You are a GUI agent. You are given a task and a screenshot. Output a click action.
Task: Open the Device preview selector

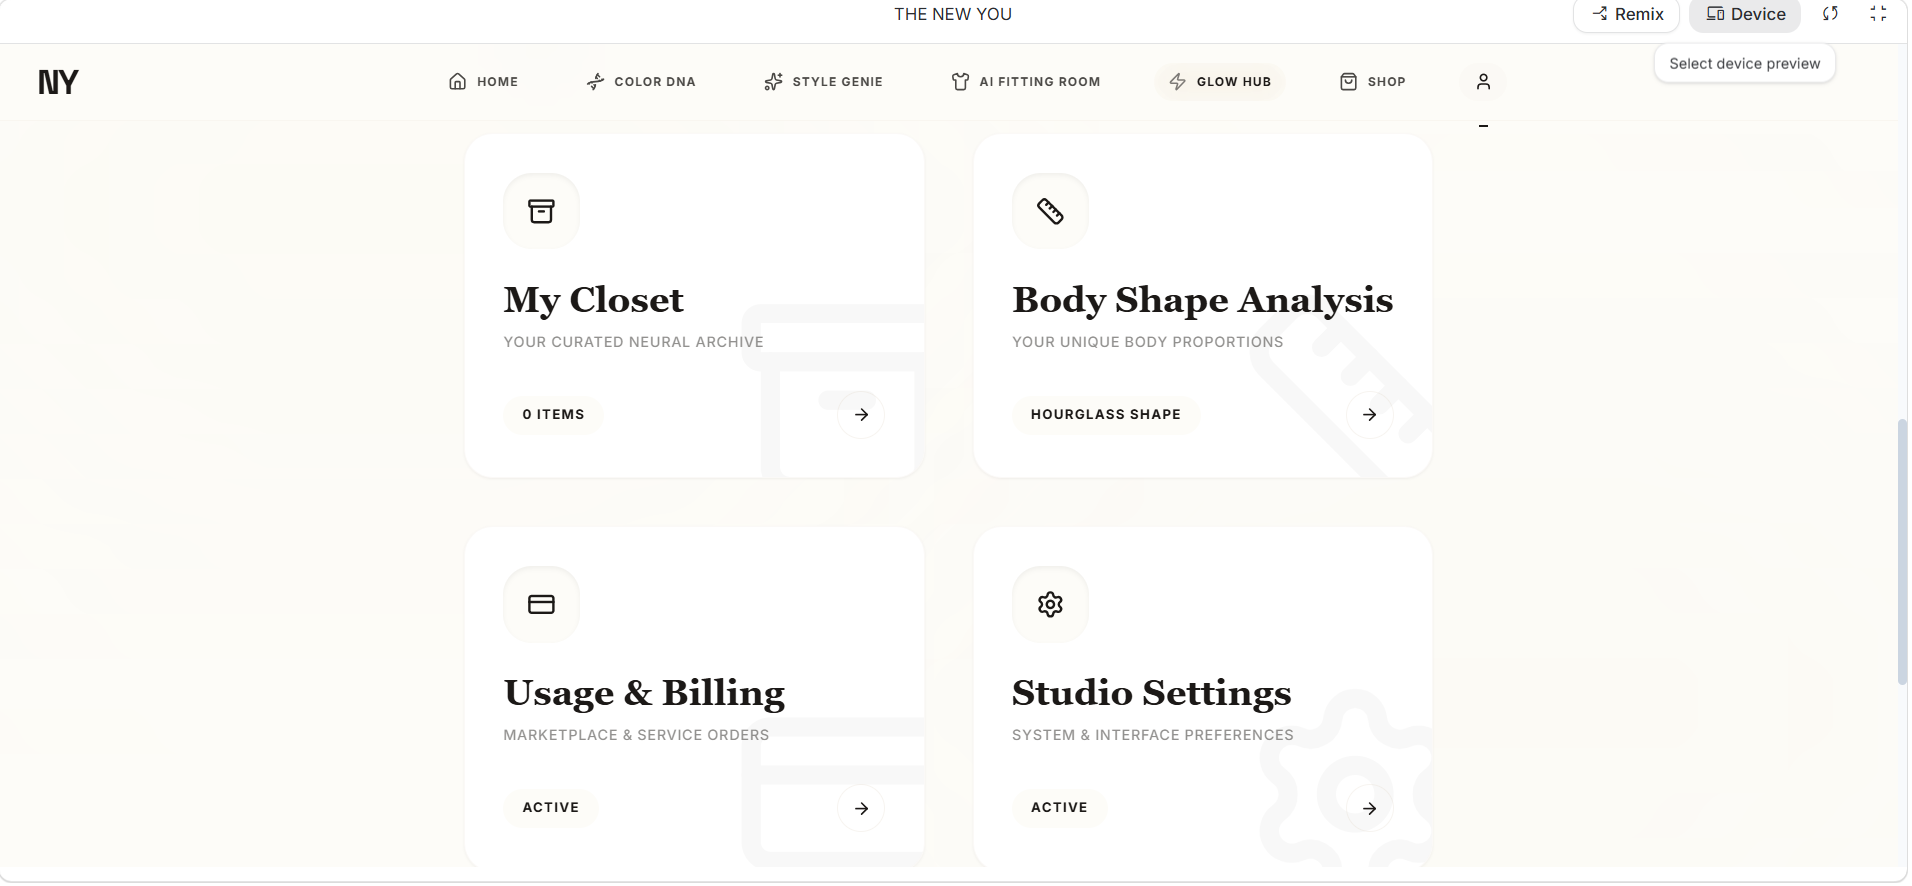(x=1745, y=15)
